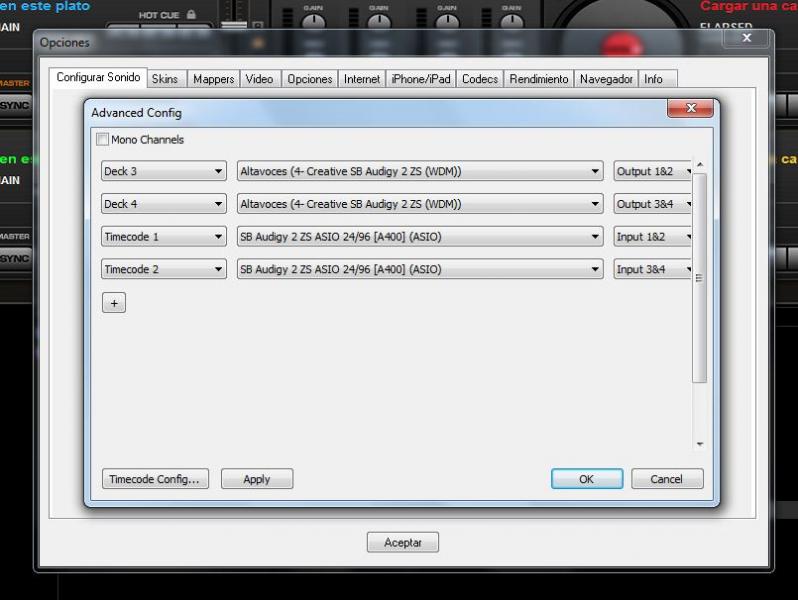This screenshot has width=798, height=600.
Task: Switch to the Mappers tab
Action: (214, 79)
